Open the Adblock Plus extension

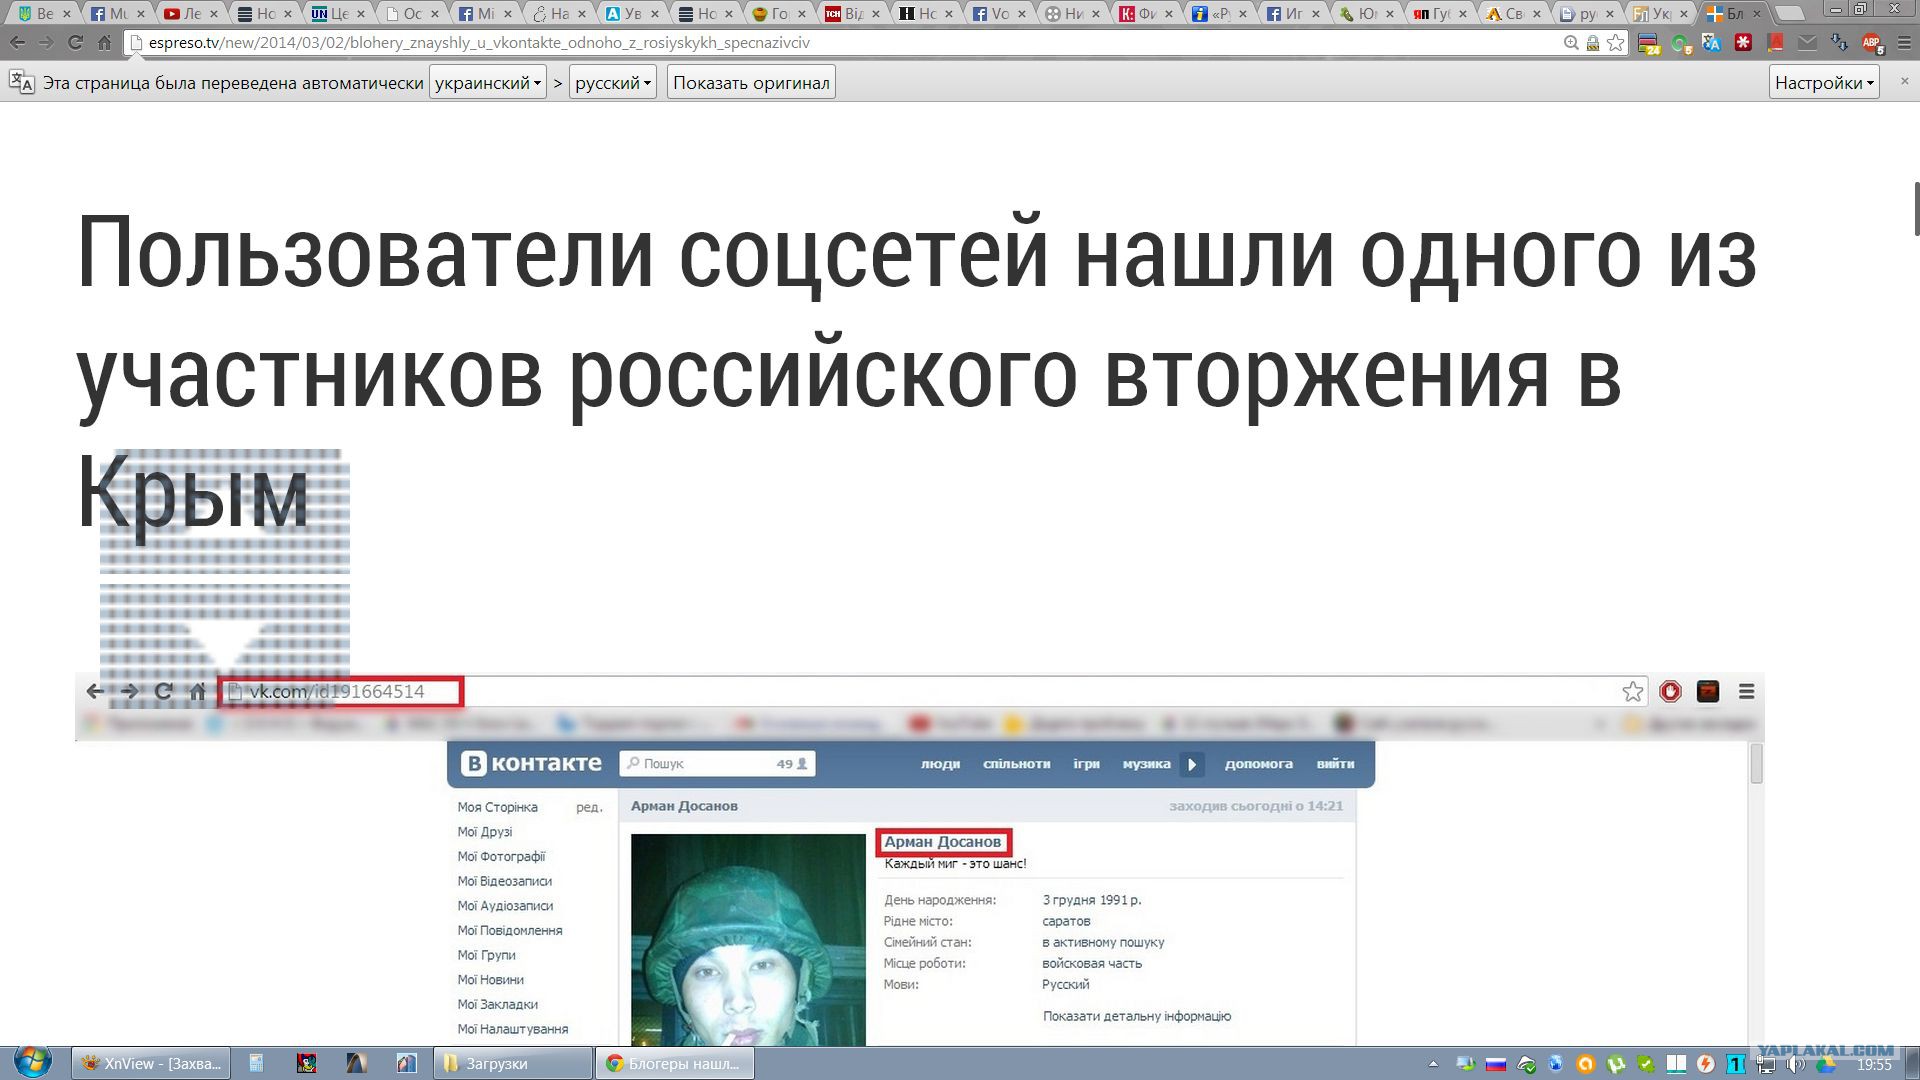[x=1871, y=43]
